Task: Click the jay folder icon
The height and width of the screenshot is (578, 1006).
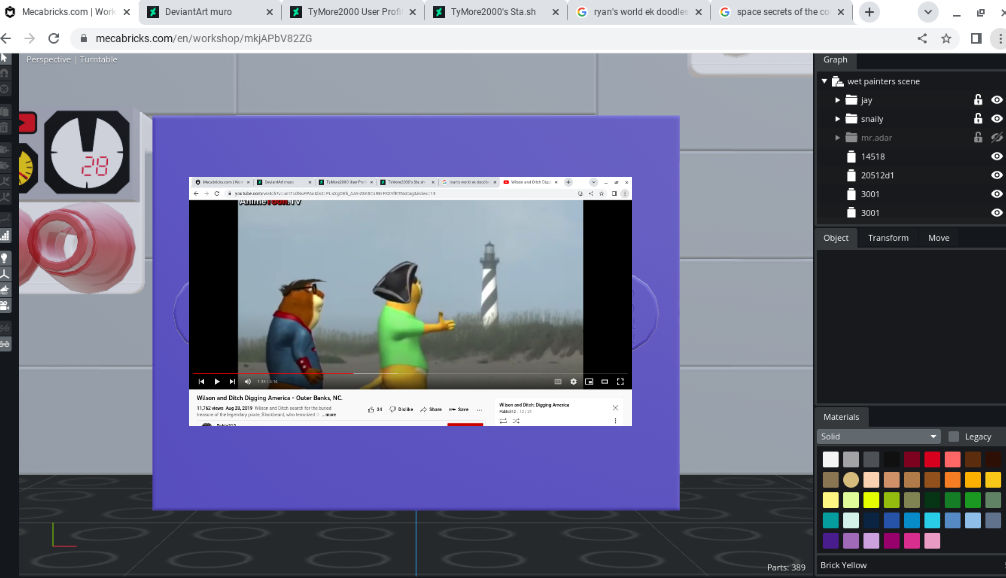Action: tap(851, 100)
